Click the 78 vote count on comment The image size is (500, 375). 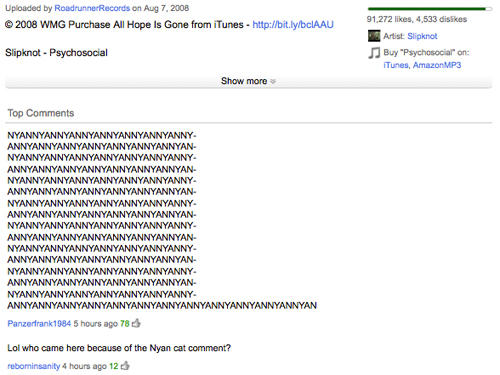(125, 323)
